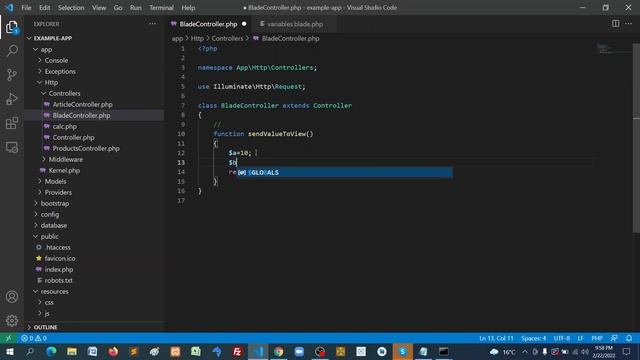Open FileZilla from taskbar
This screenshot has height=360, width=640.
(237, 351)
